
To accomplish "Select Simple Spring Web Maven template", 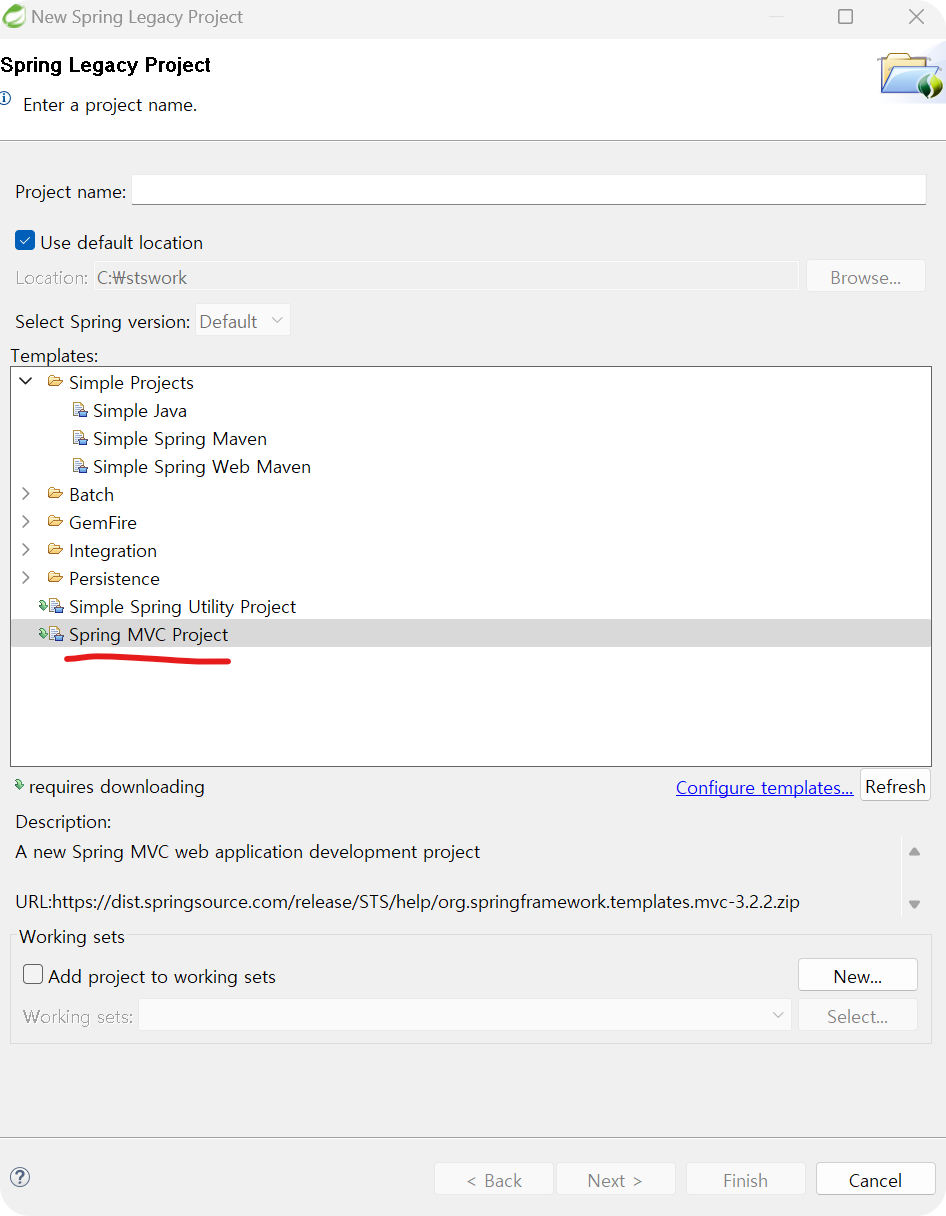I will pyautogui.click(x=202, y=467).
